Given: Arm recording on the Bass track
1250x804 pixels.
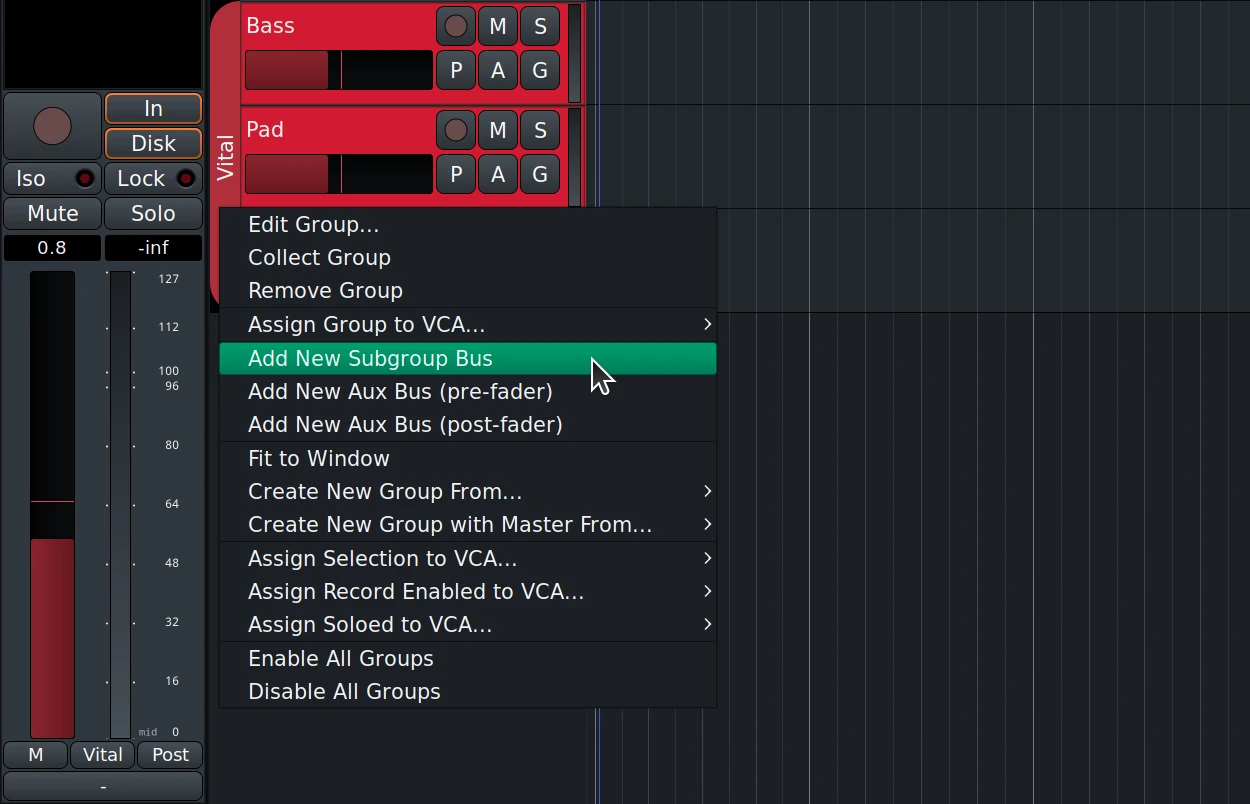Looking at the screenshot, I should click(x=456, y=26).
